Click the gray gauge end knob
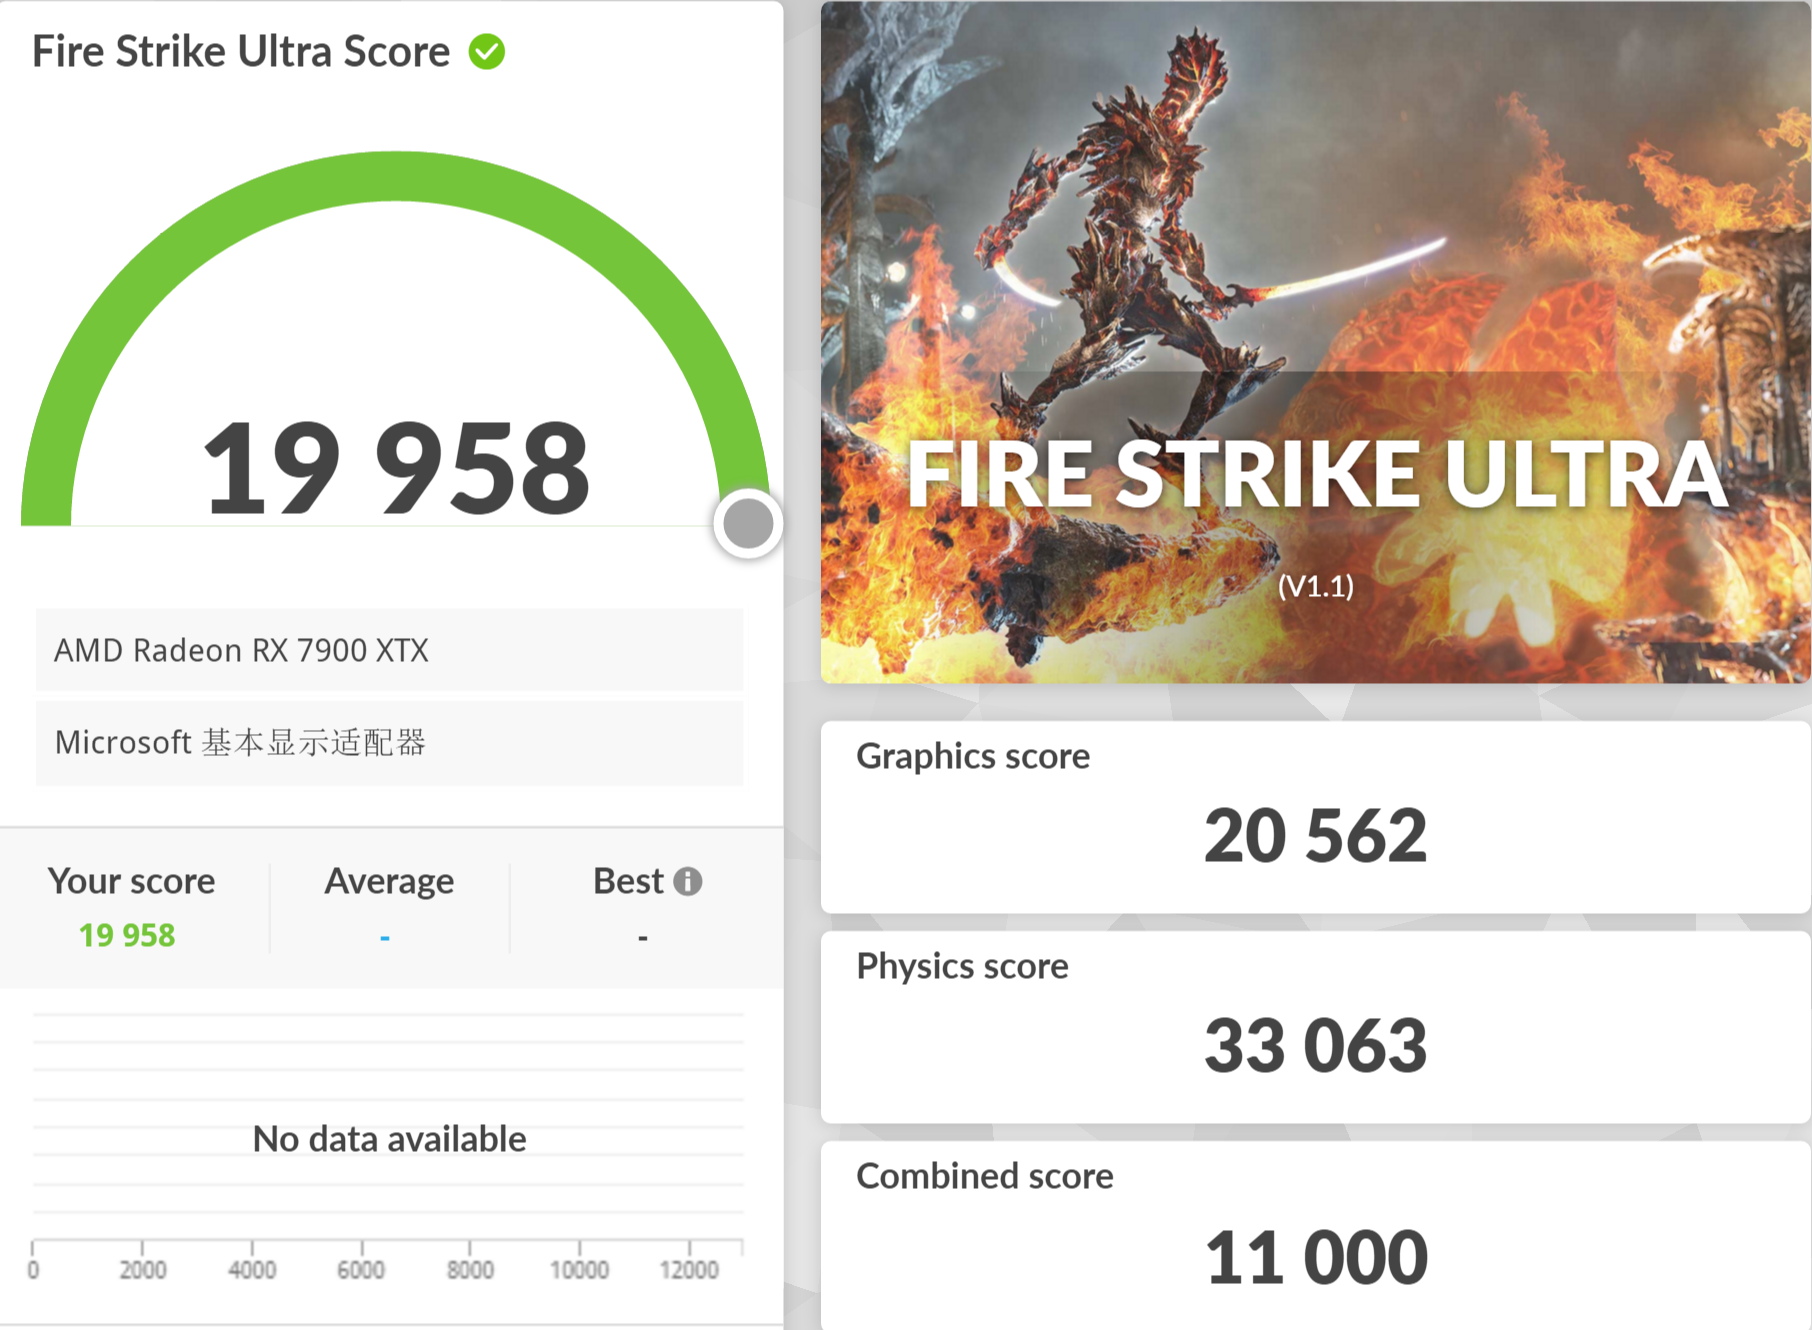1812x1330 pixels. pos(748,523)
